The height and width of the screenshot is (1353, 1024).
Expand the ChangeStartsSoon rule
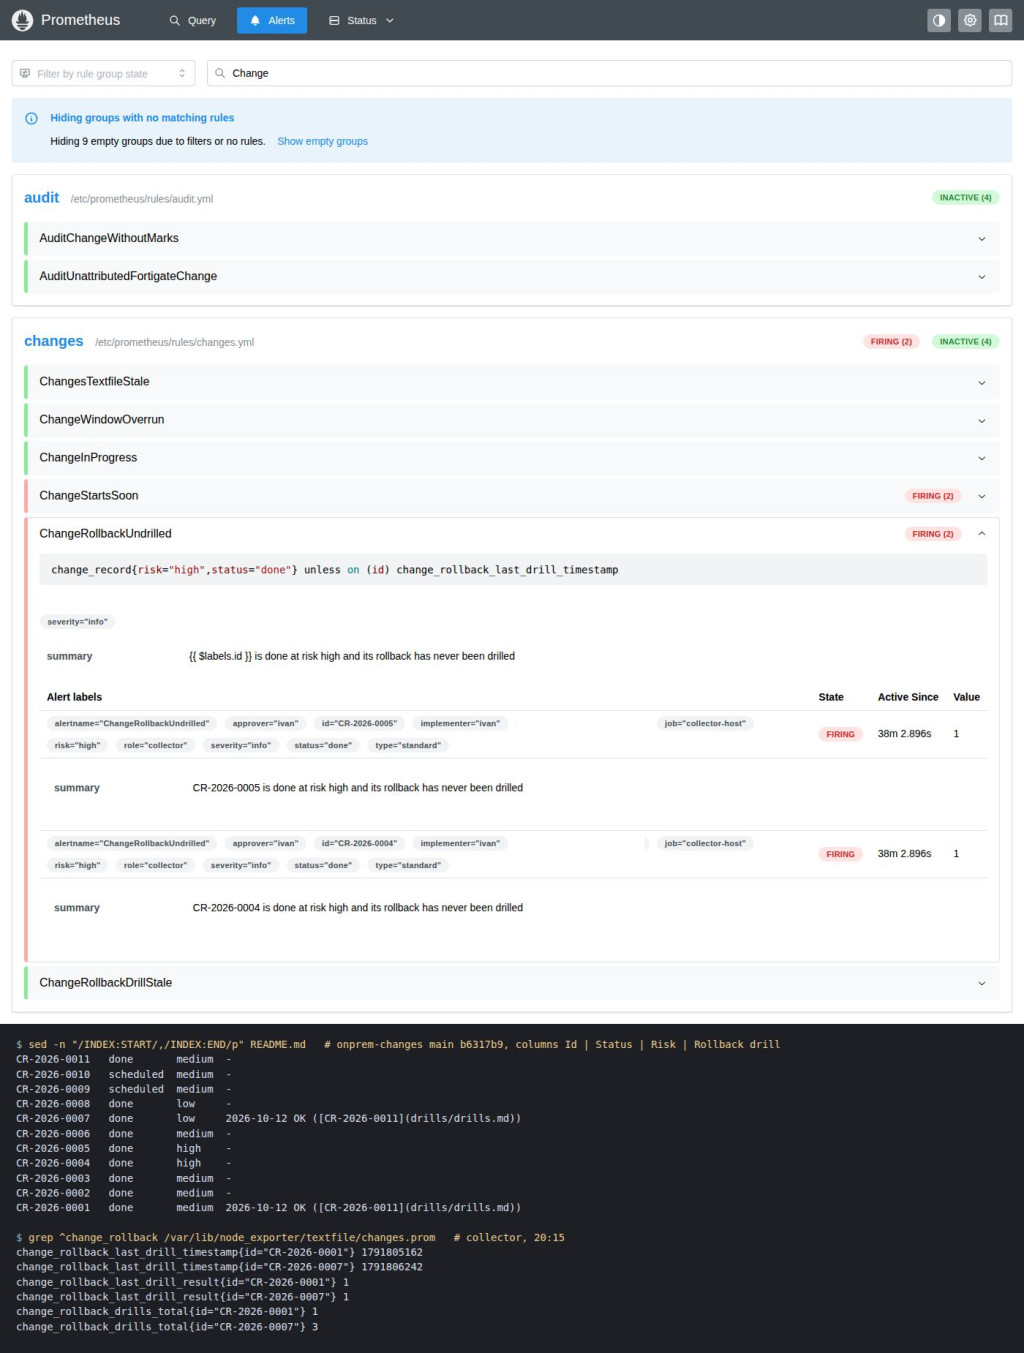click(511, 495)
